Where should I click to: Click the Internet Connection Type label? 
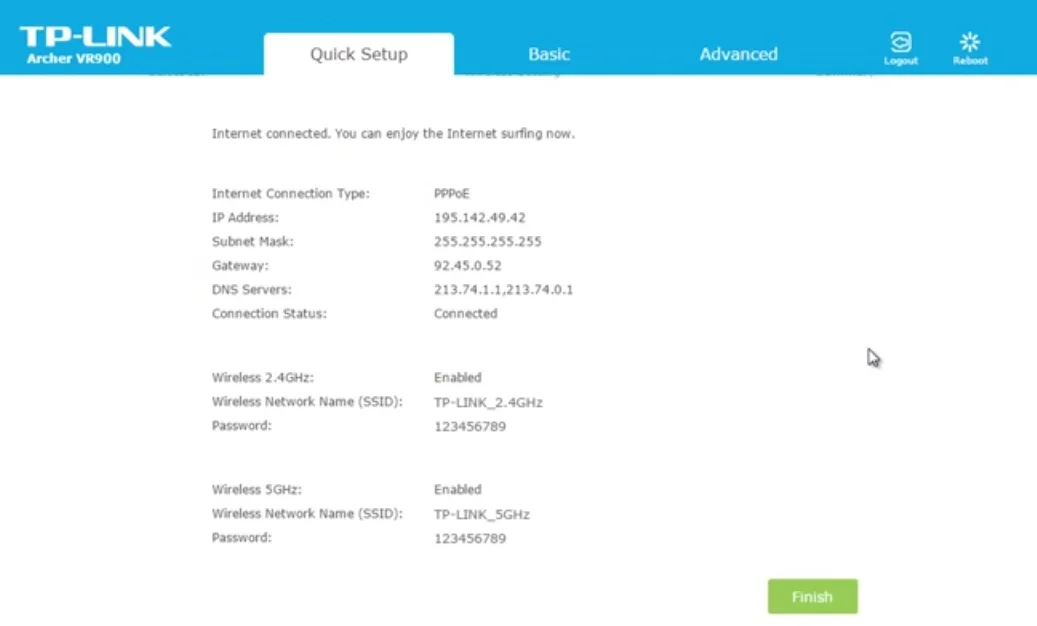[x=290, y=194]
